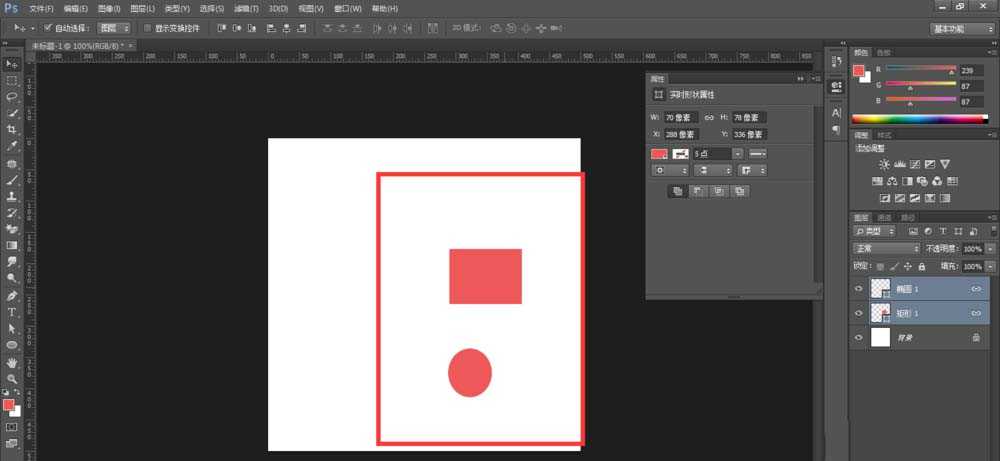Image resolution: width=1000 pixels, height=461 pixels.
Task: Open the blend mode dropdown showing 正常
Action: point(886,248)
